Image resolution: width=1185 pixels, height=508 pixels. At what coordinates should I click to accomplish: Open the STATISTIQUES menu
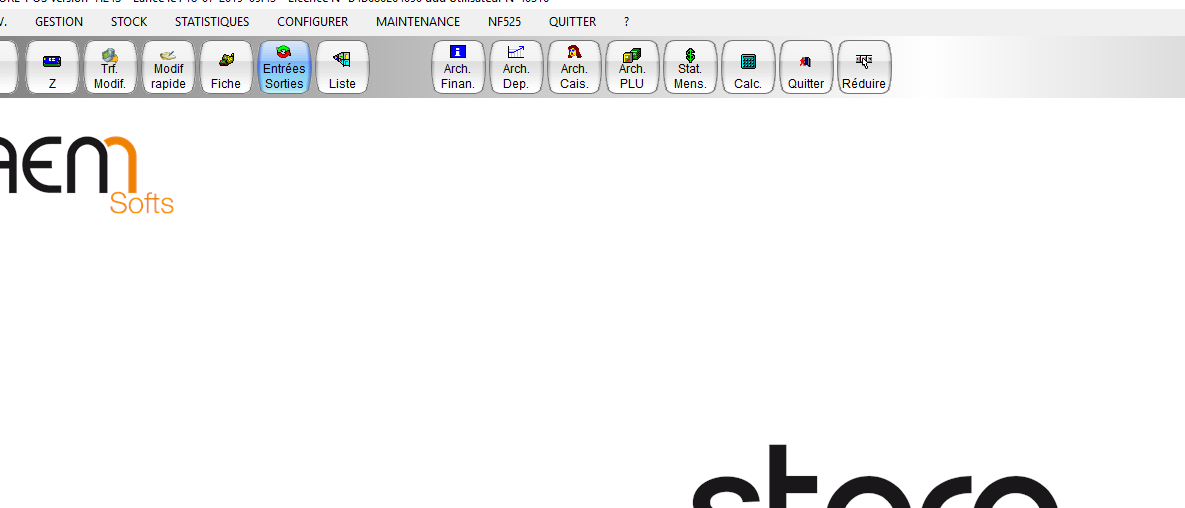(x=212, y=22)
